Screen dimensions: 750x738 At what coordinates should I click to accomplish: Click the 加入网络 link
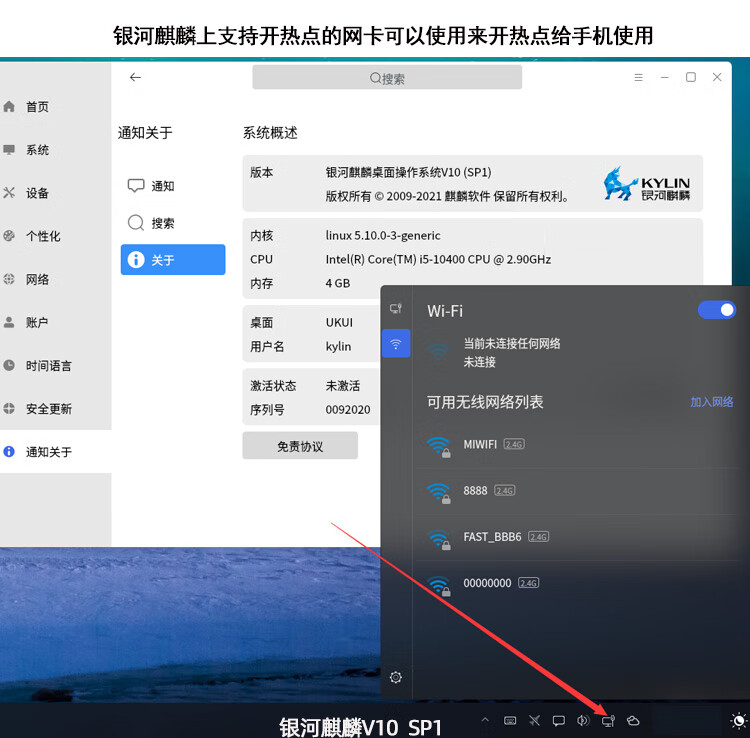[x=712, y=402]
